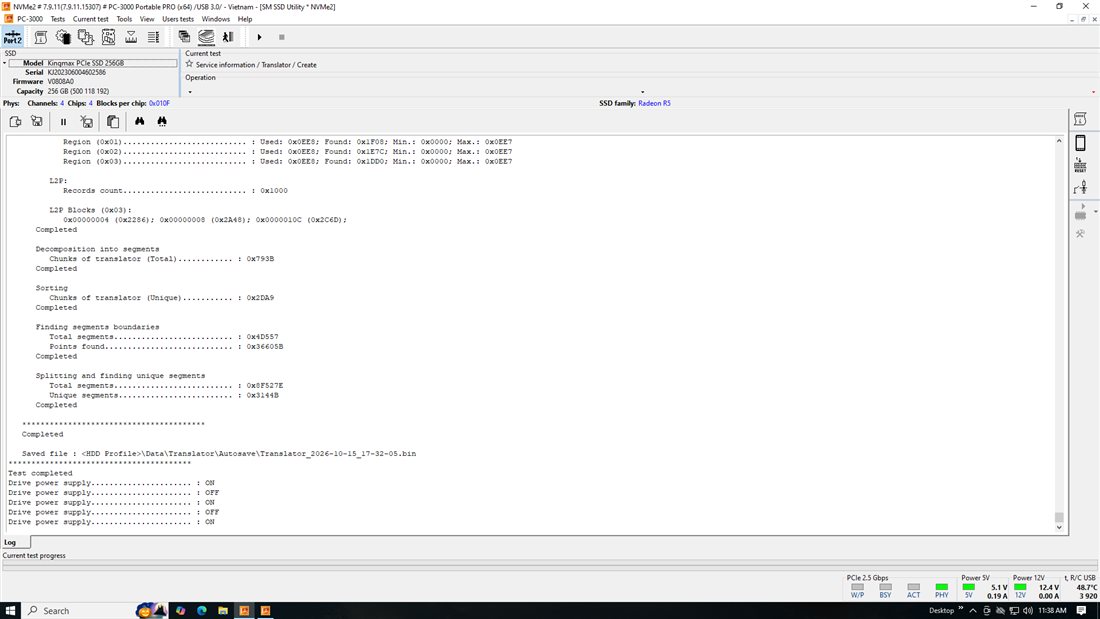This screenshot has width=1100, height=619.
Task: Click the Current test progress bar
Action: click(550, 564)
